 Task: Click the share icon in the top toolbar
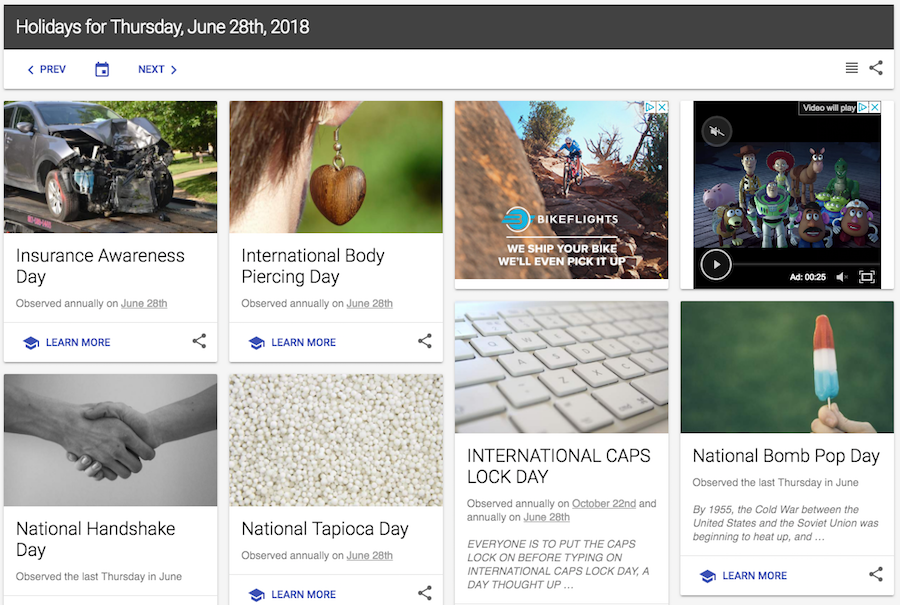(876, 68)
